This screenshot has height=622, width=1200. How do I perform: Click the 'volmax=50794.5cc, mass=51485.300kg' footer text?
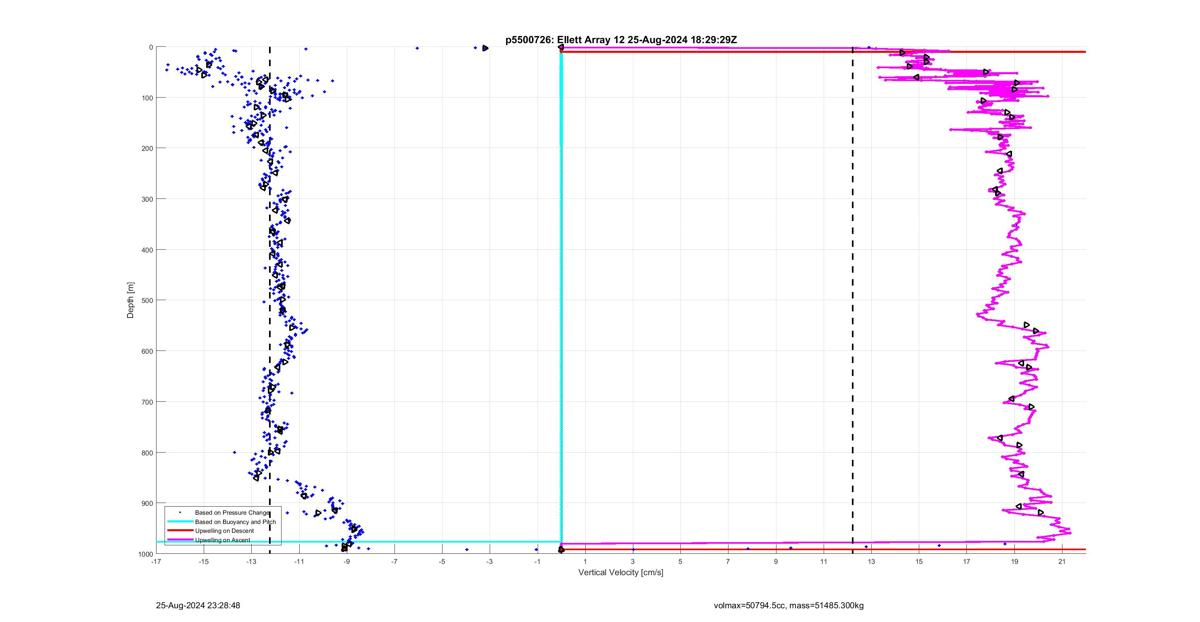pyautogui.click(x=789, y=605)
